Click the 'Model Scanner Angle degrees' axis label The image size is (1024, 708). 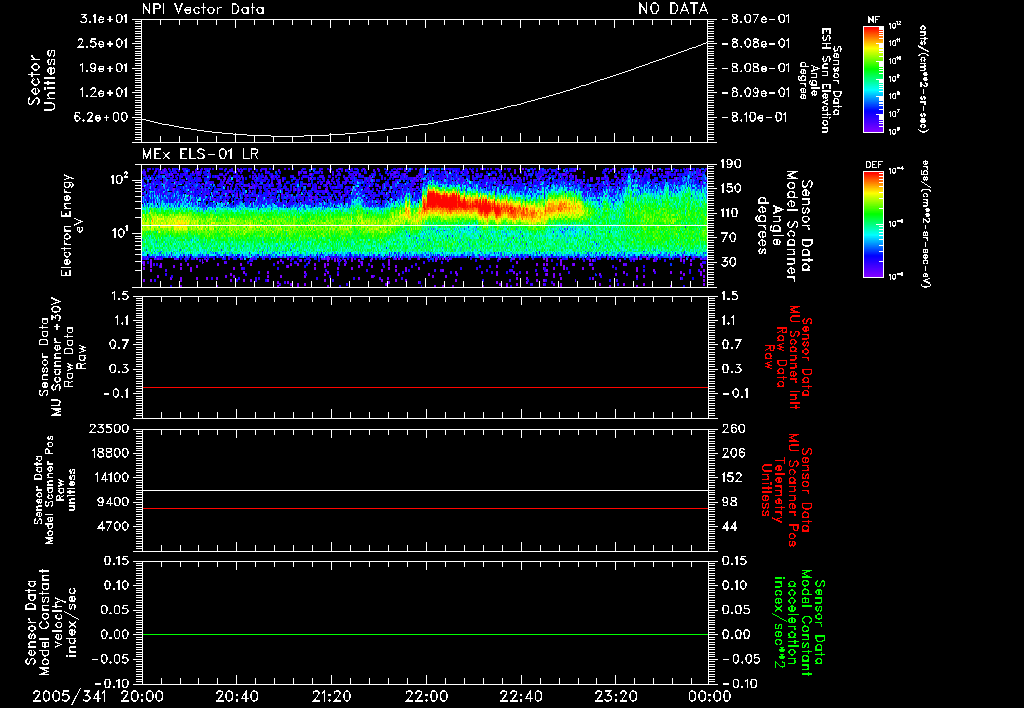(x=784, y=225)
